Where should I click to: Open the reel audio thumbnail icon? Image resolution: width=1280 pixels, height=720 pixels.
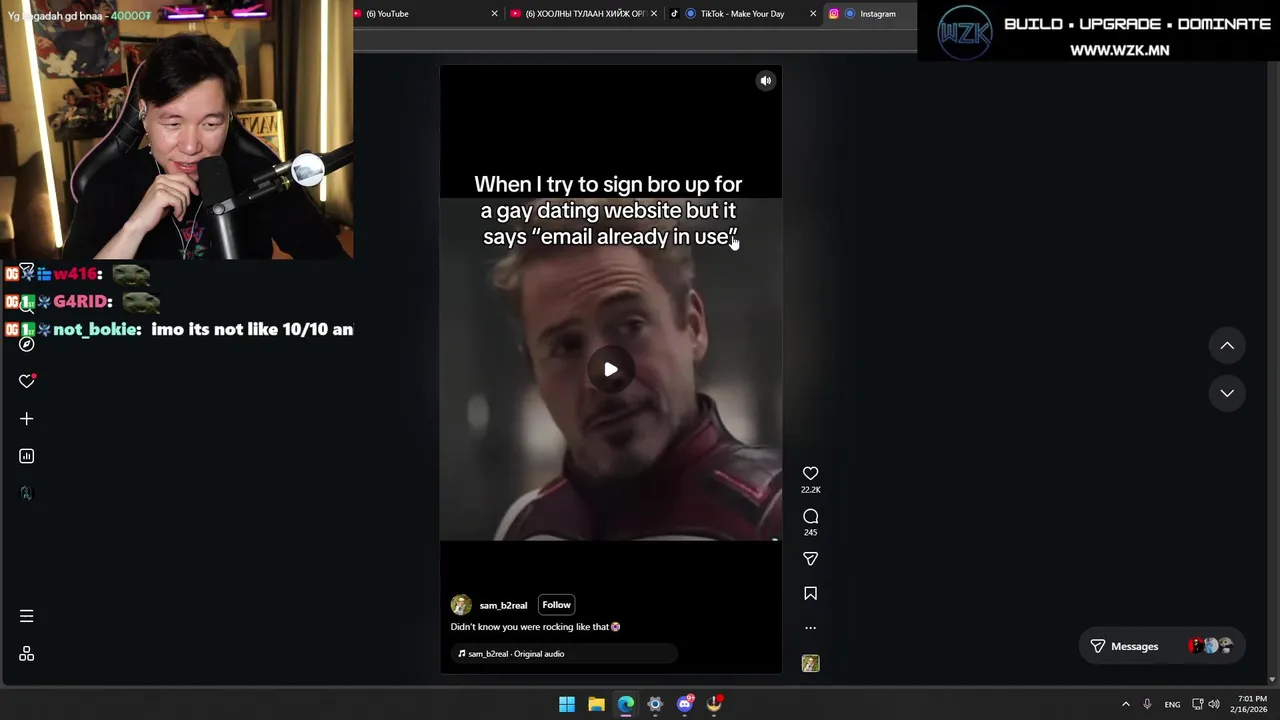tap(810, 663)
